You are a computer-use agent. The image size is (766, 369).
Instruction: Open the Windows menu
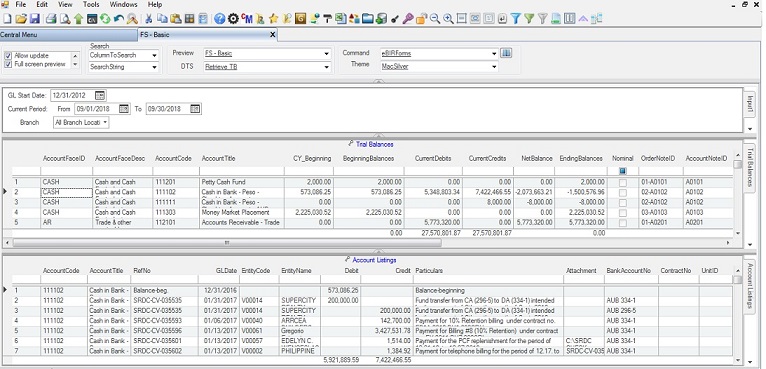pos(123,4)
